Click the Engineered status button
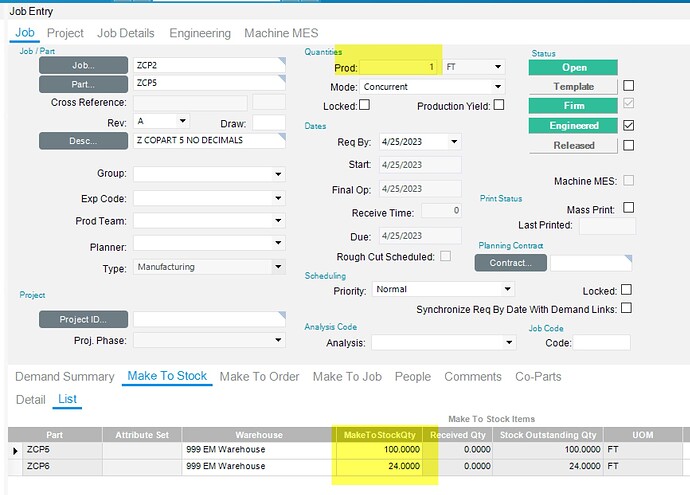 [573, 125]
